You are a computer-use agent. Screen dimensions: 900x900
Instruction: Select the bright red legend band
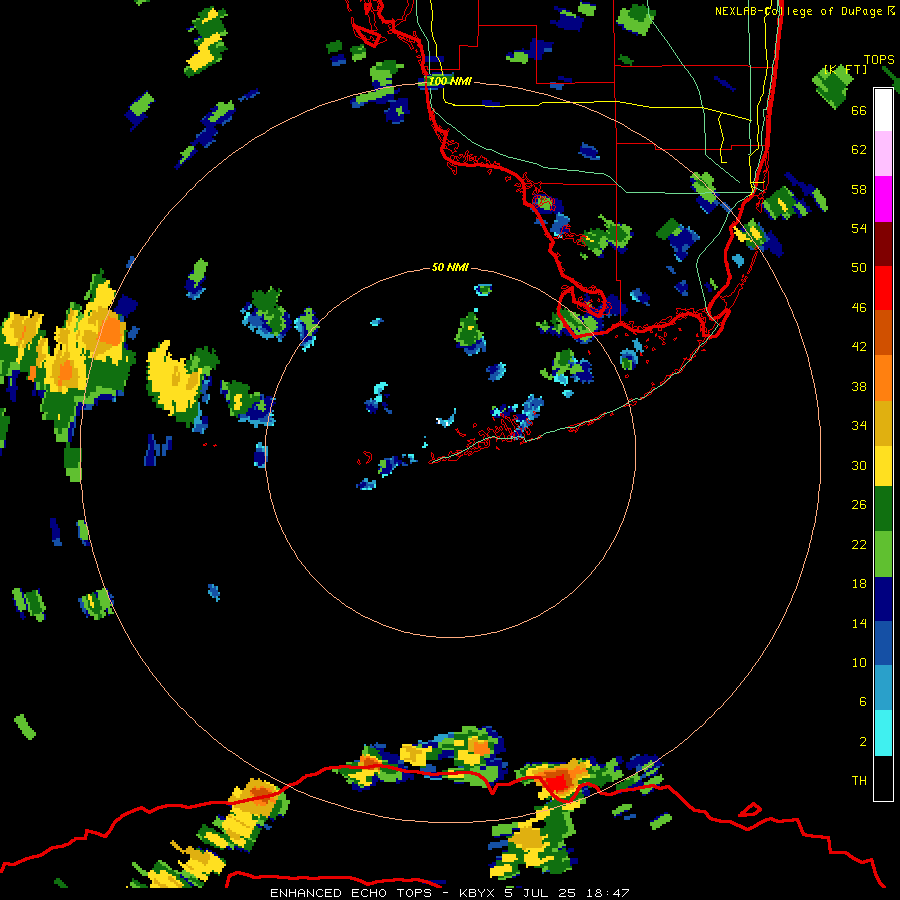point(883,288)
